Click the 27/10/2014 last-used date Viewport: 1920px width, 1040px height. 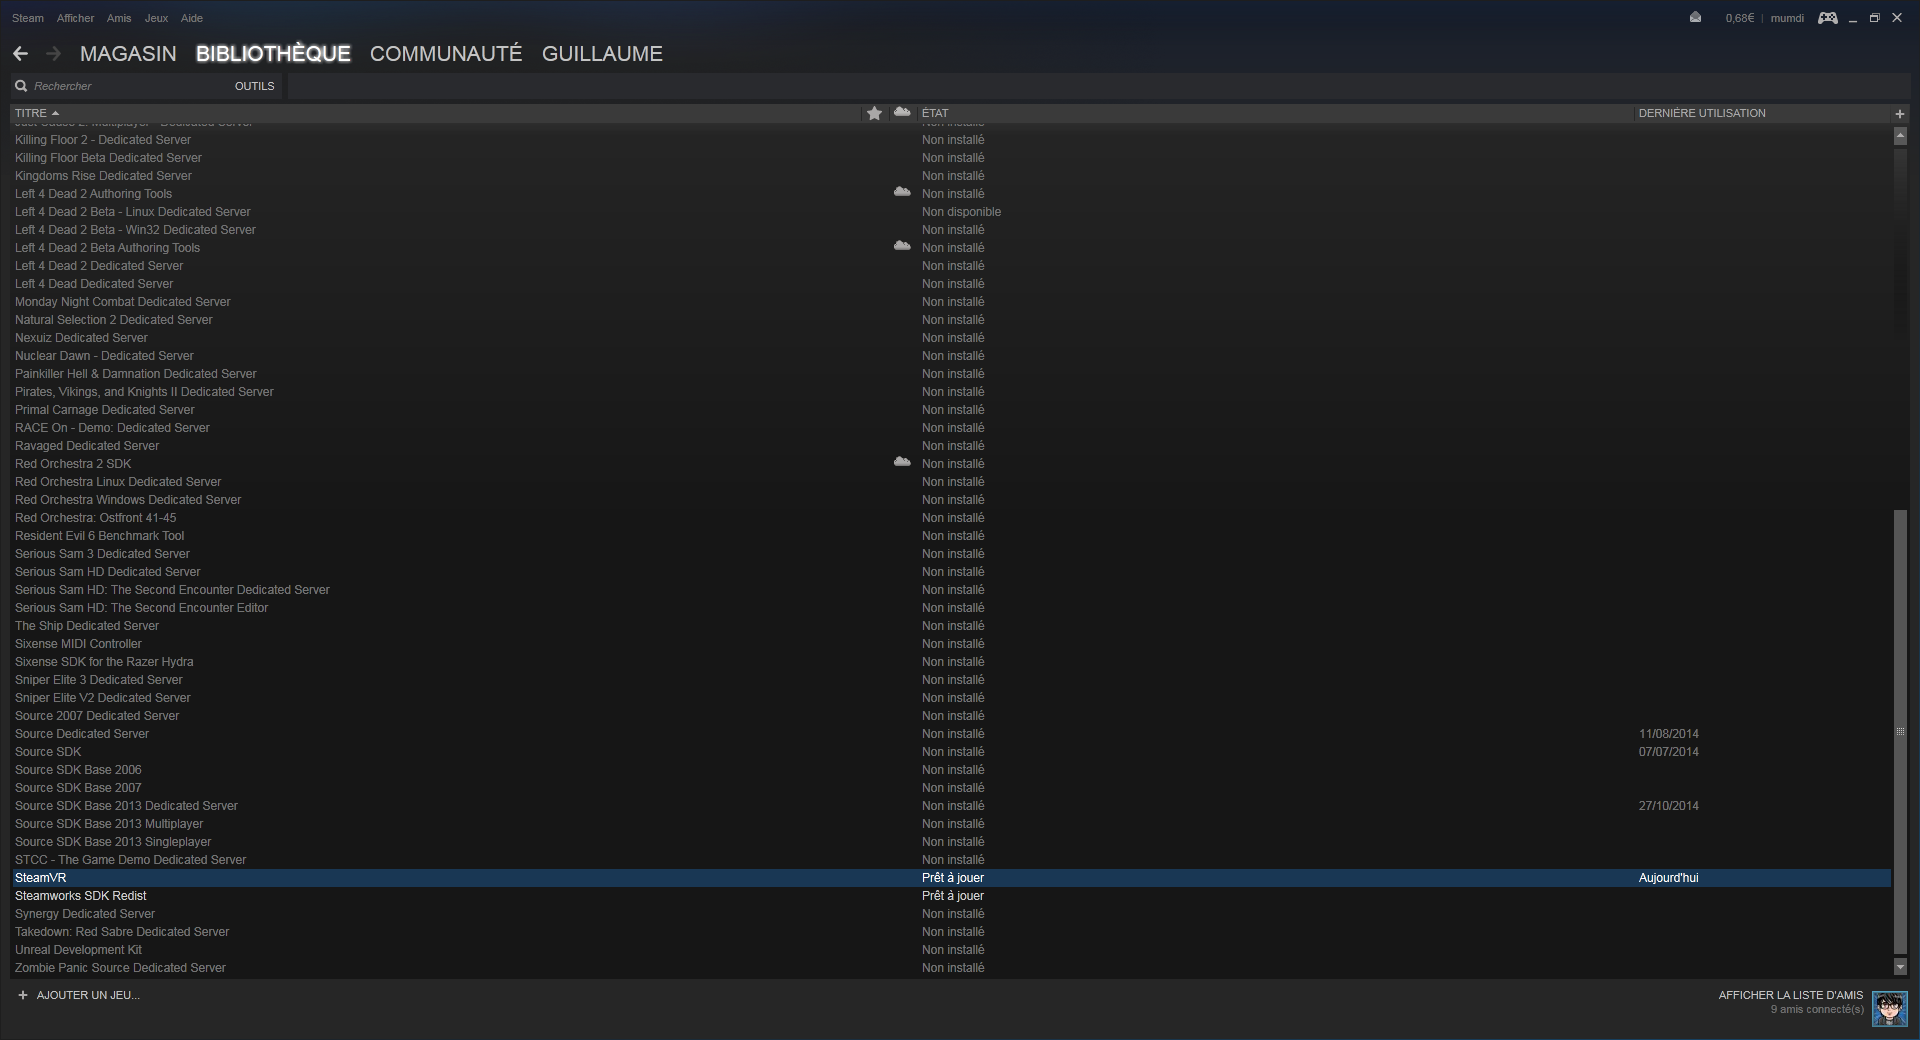click(x=1668, y=806)
